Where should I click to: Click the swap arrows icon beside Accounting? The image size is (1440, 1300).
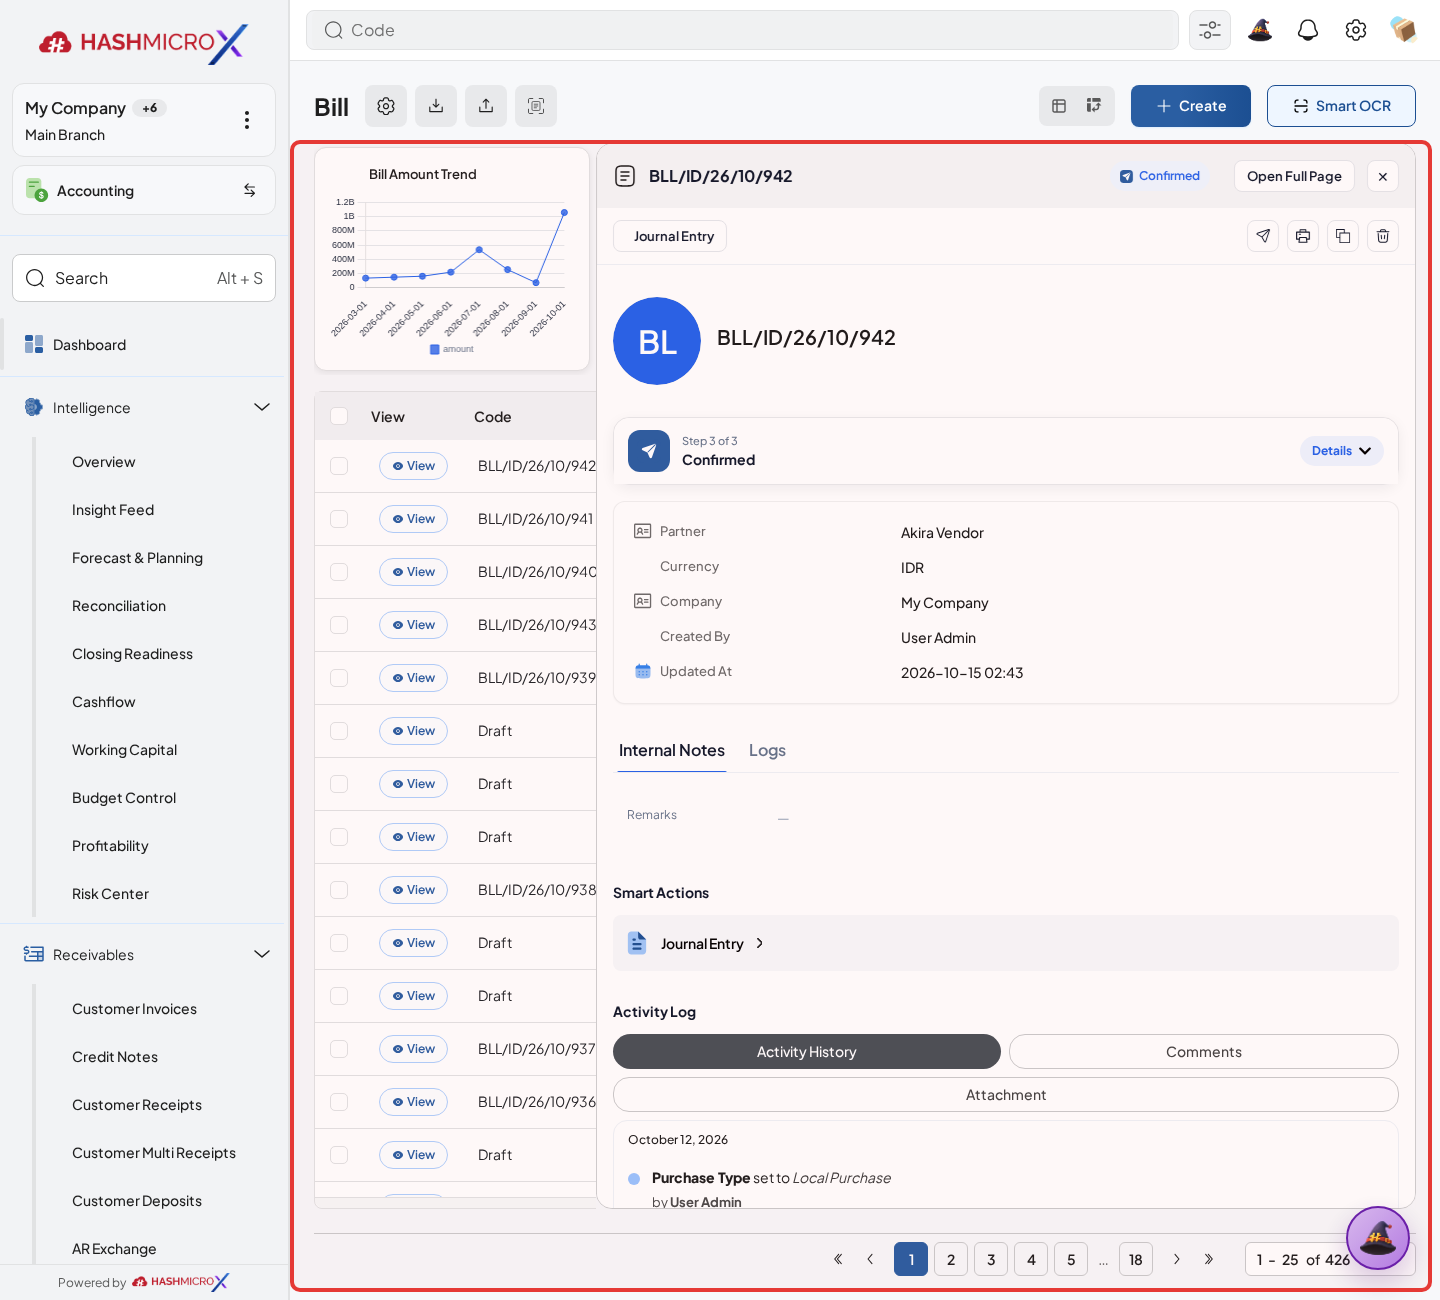coord(250,190)
